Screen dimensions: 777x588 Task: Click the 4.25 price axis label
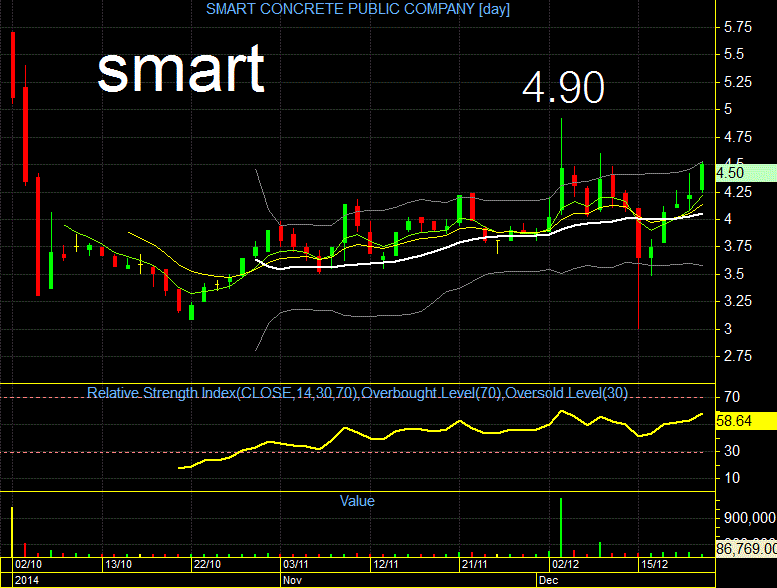pos(737,192)
